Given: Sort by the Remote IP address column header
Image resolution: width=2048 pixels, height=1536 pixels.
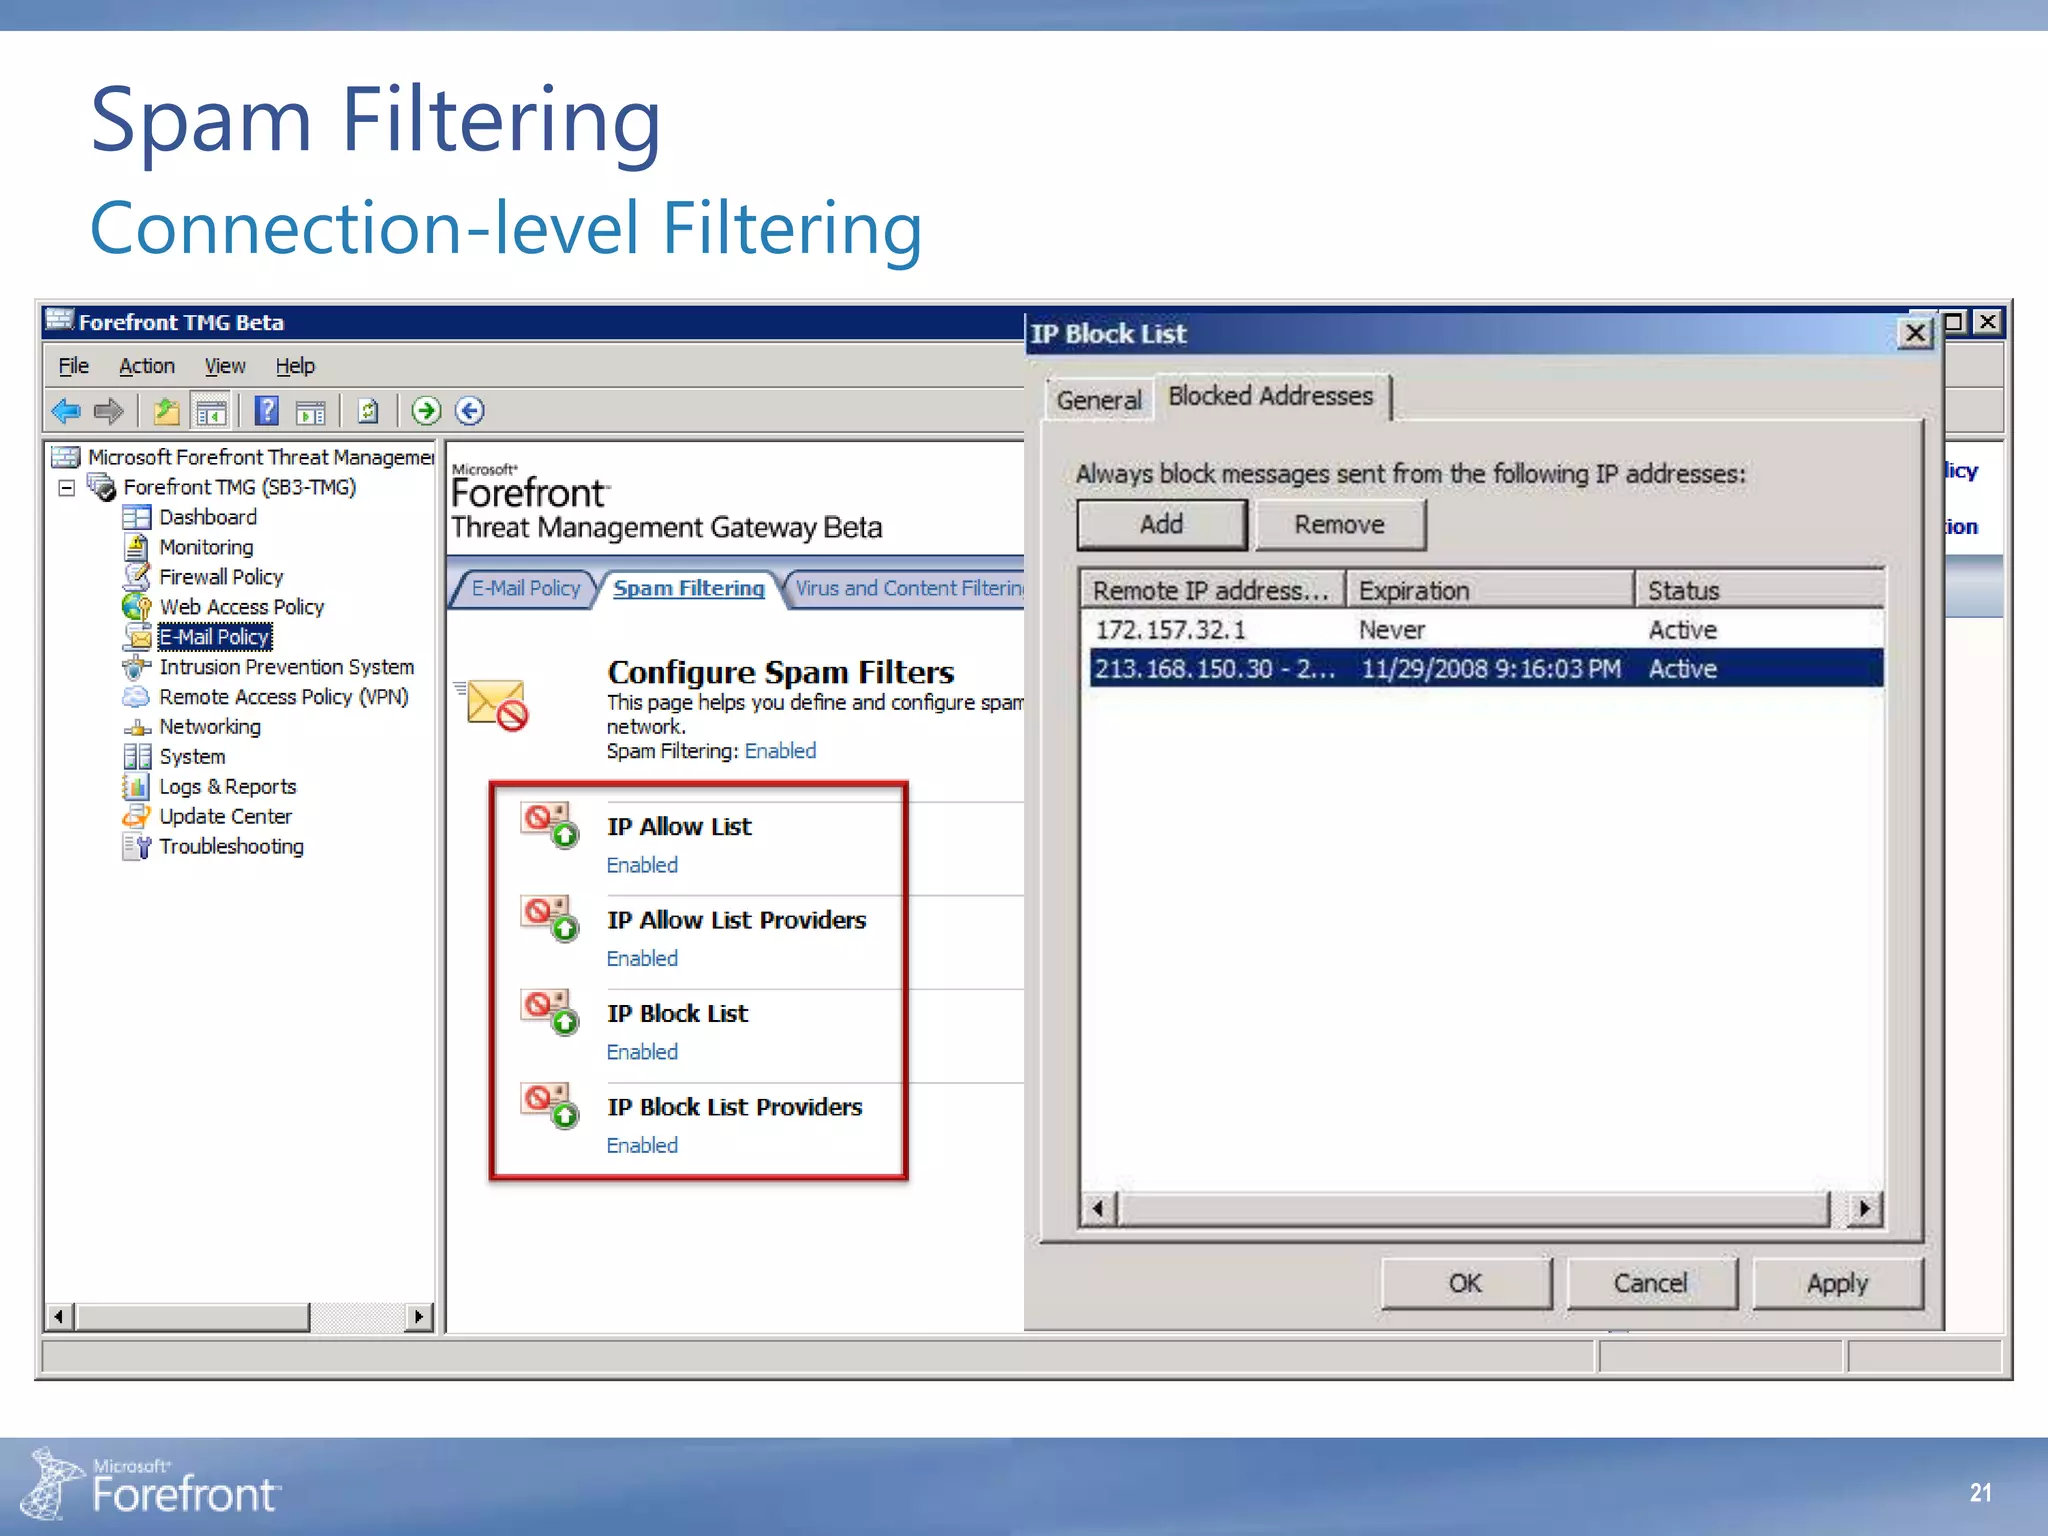Looking at the screenshot, I should (1212, 590).
